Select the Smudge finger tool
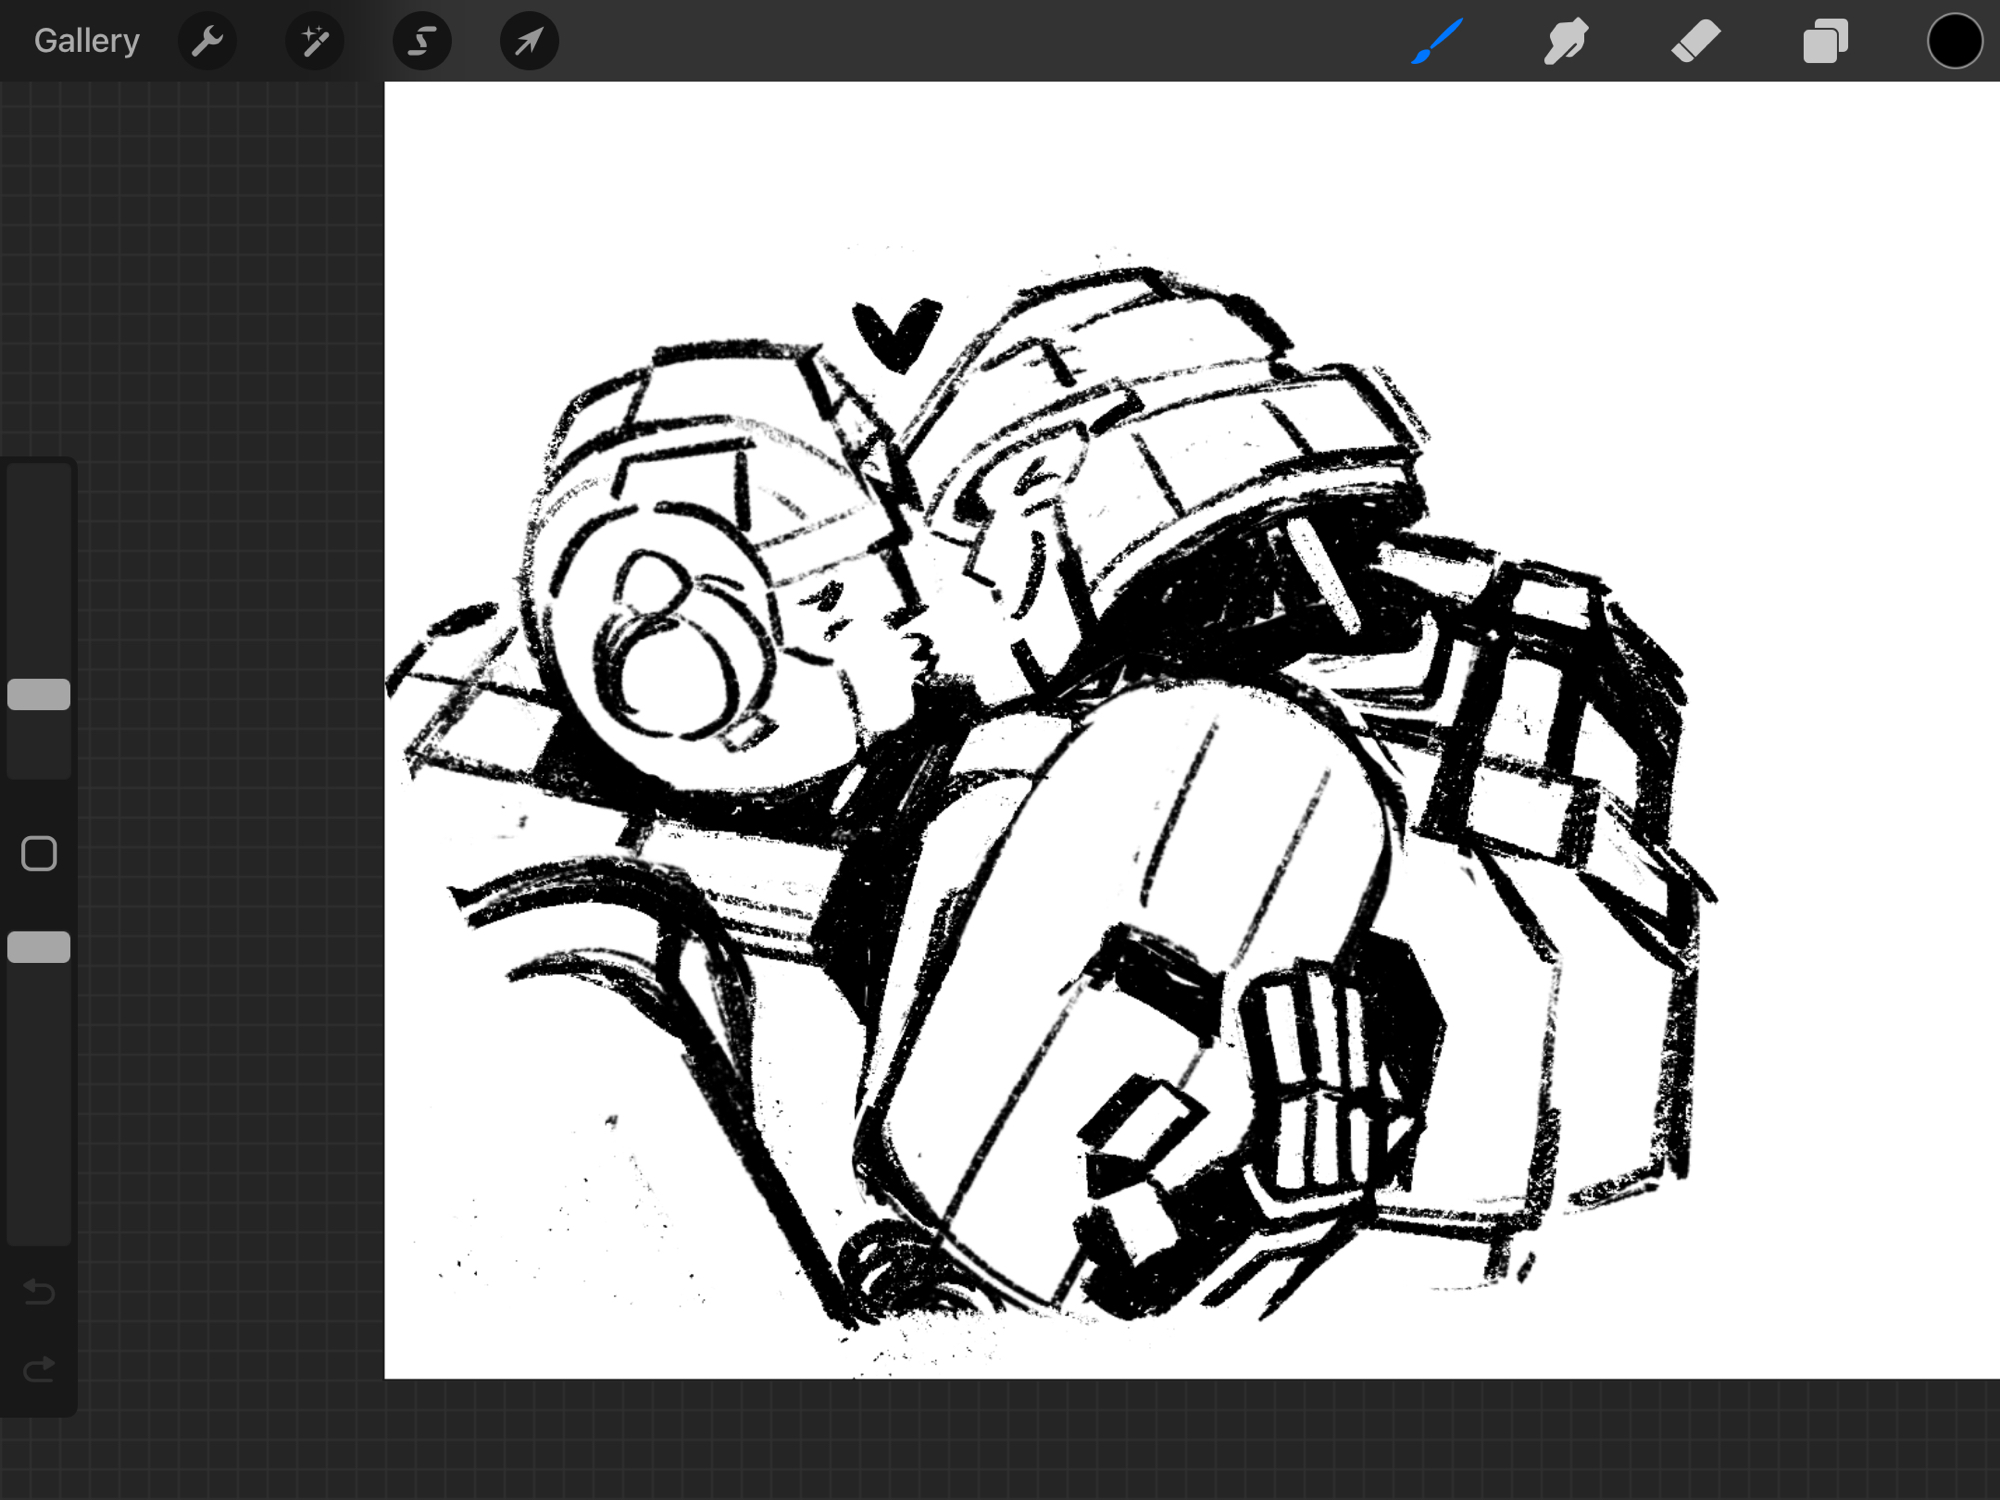2000x1500 pixels. [x=1566, y=41]
